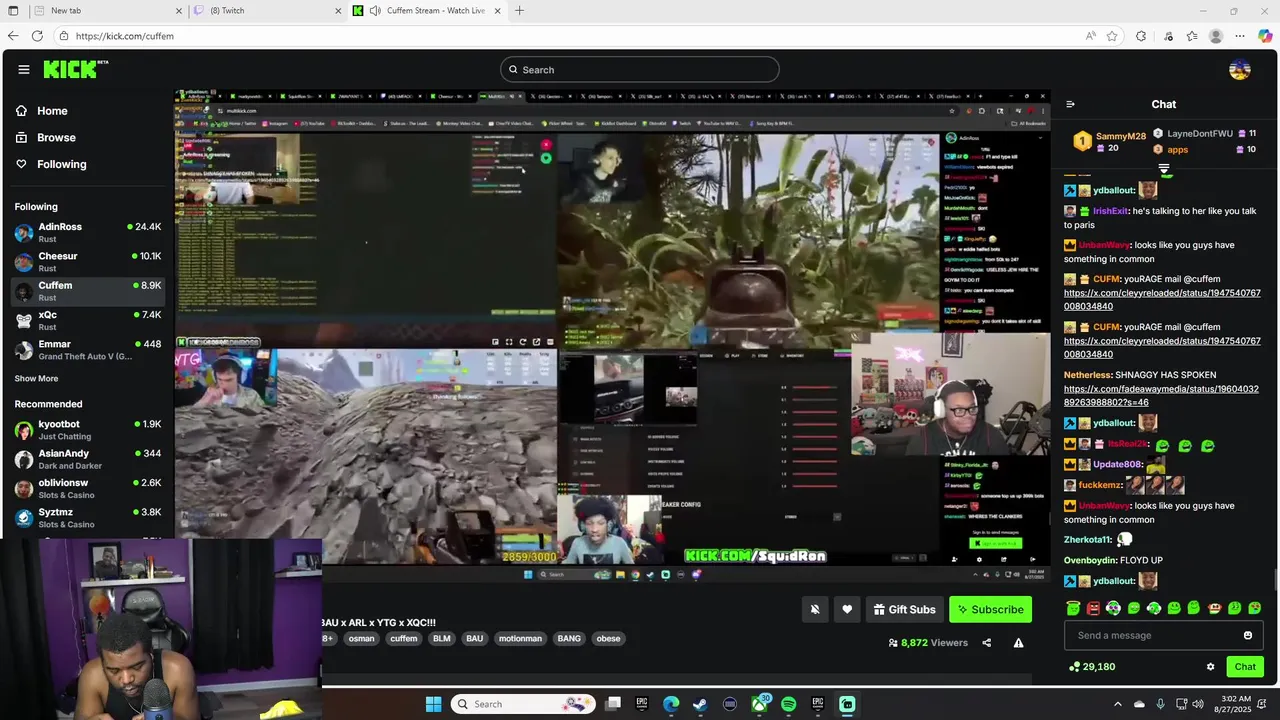Click the taskbar microphone tray icon
This screenshot has width=1280, height=720.
[1160, 704]
